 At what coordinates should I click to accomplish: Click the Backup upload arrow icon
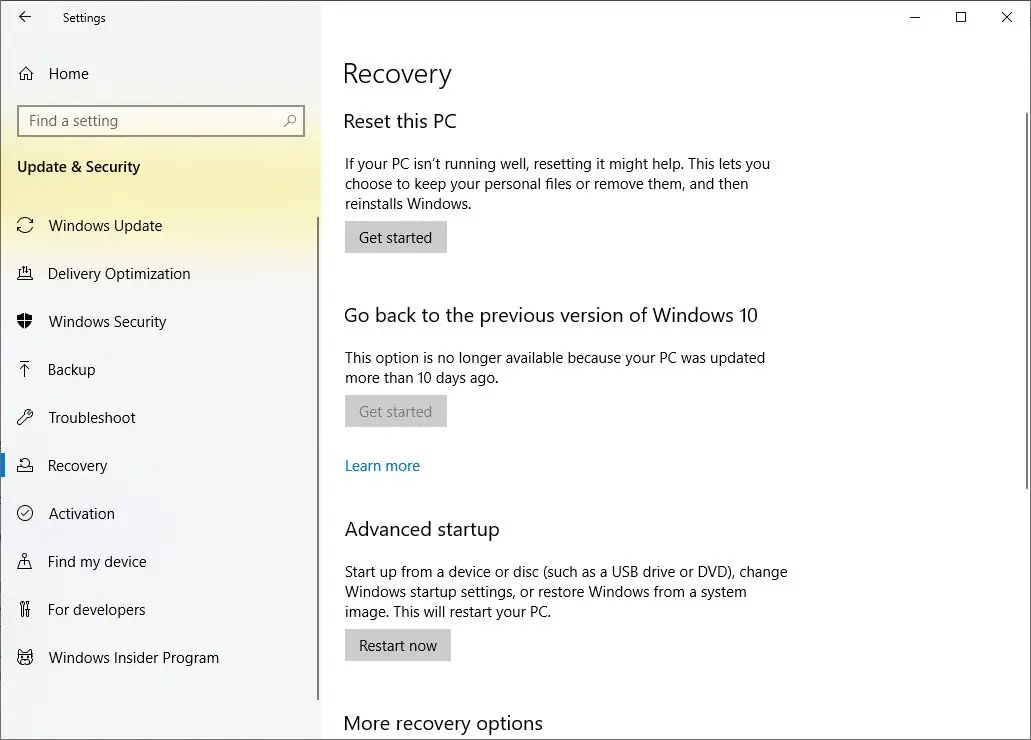(26, 370)
